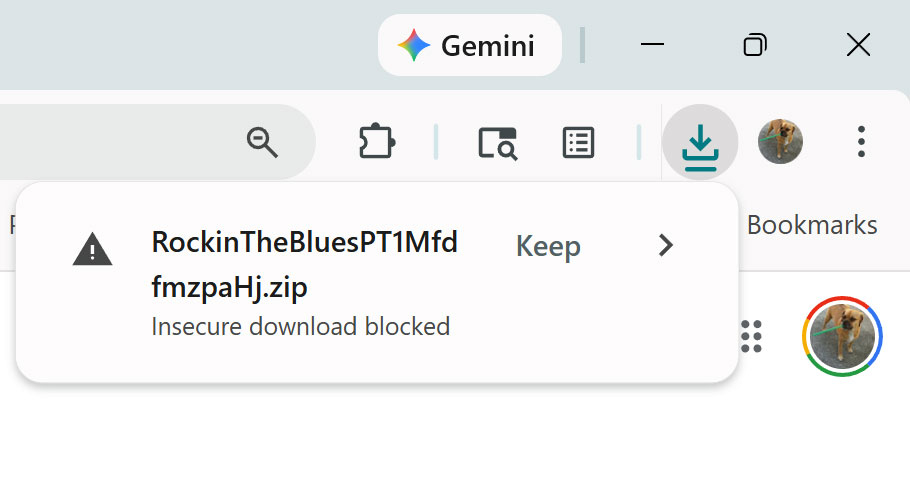Screen dimensions: 910x495
Task: Open the Bookmarks folder on bookmarks bar
Action: tap(811, 225)
